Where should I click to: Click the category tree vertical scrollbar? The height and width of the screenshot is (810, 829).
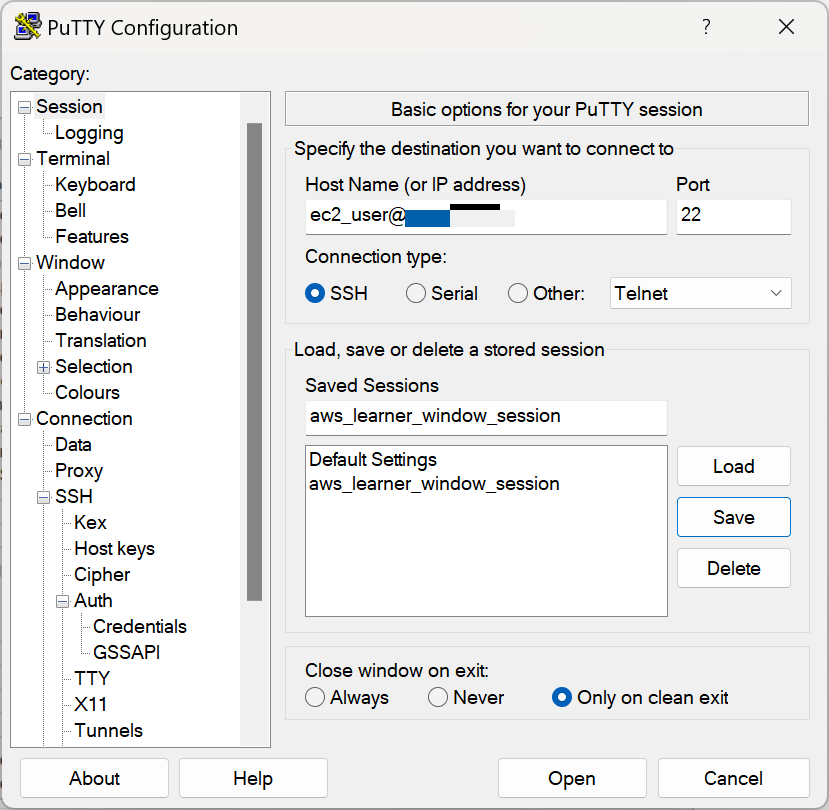[x=254, y=362]
